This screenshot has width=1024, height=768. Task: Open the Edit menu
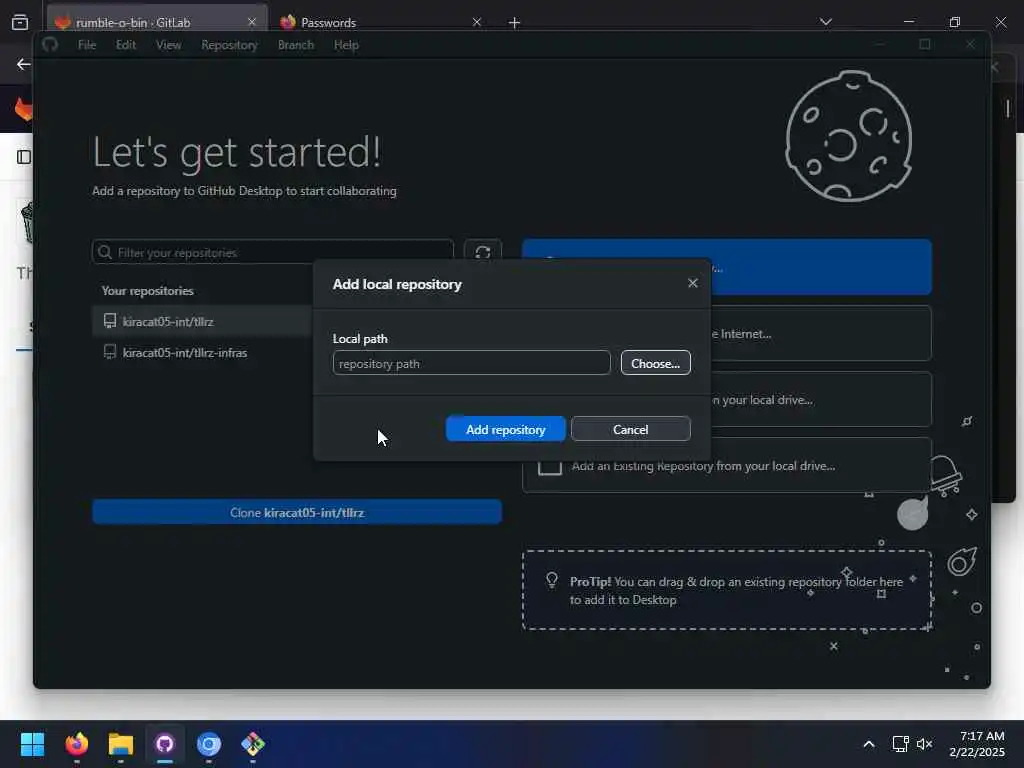click(x=125, y=45)
